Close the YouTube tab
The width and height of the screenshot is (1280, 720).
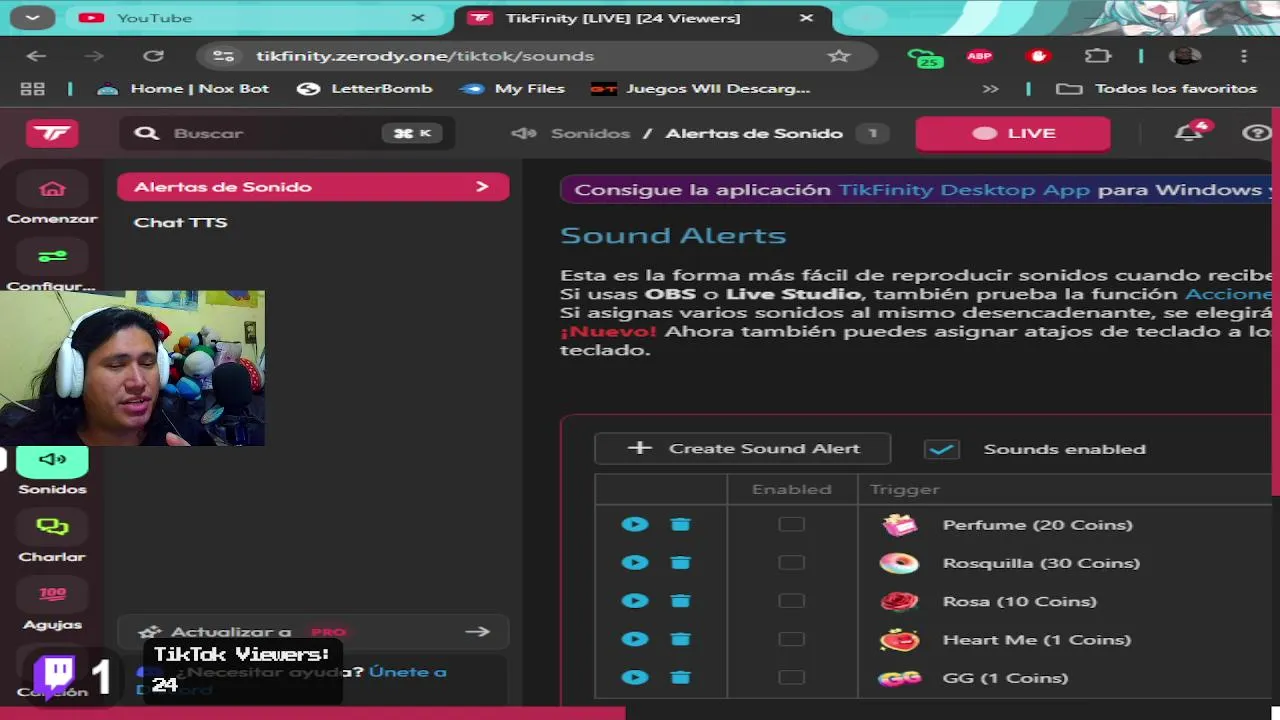coord(418,18)
